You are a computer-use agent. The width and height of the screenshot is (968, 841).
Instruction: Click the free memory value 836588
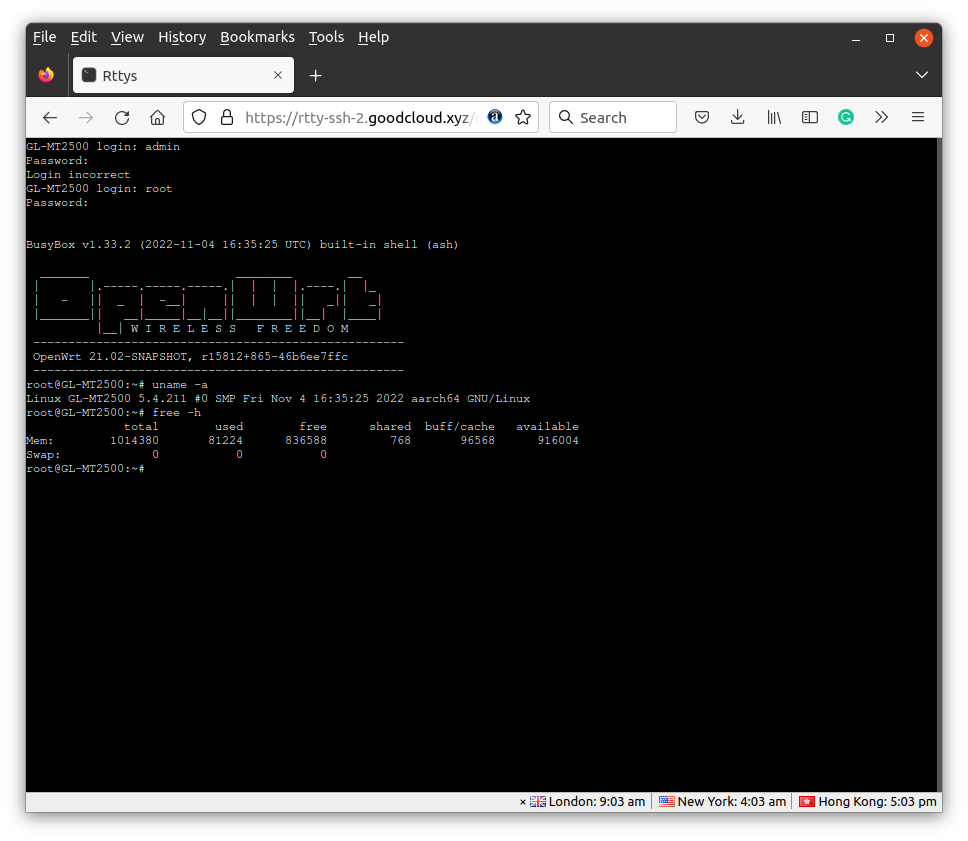tap(306, 441)
